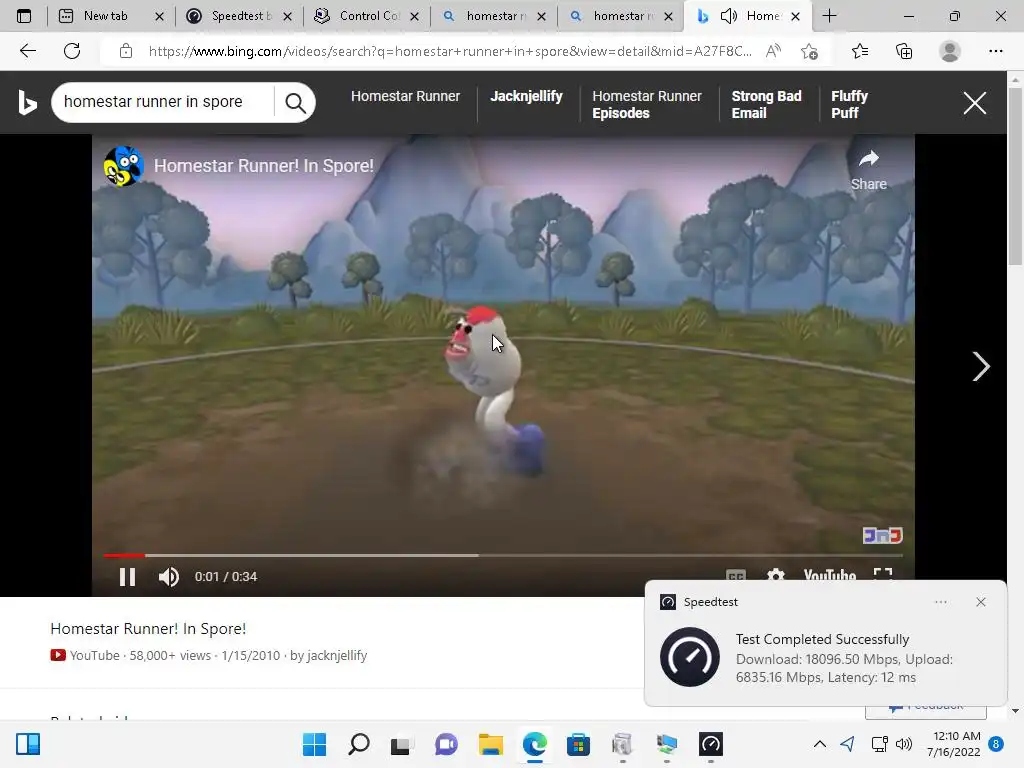The width and height of the screenshot is (1024, 768).
Task: Click the video title text below player
Action: (148, 628)
